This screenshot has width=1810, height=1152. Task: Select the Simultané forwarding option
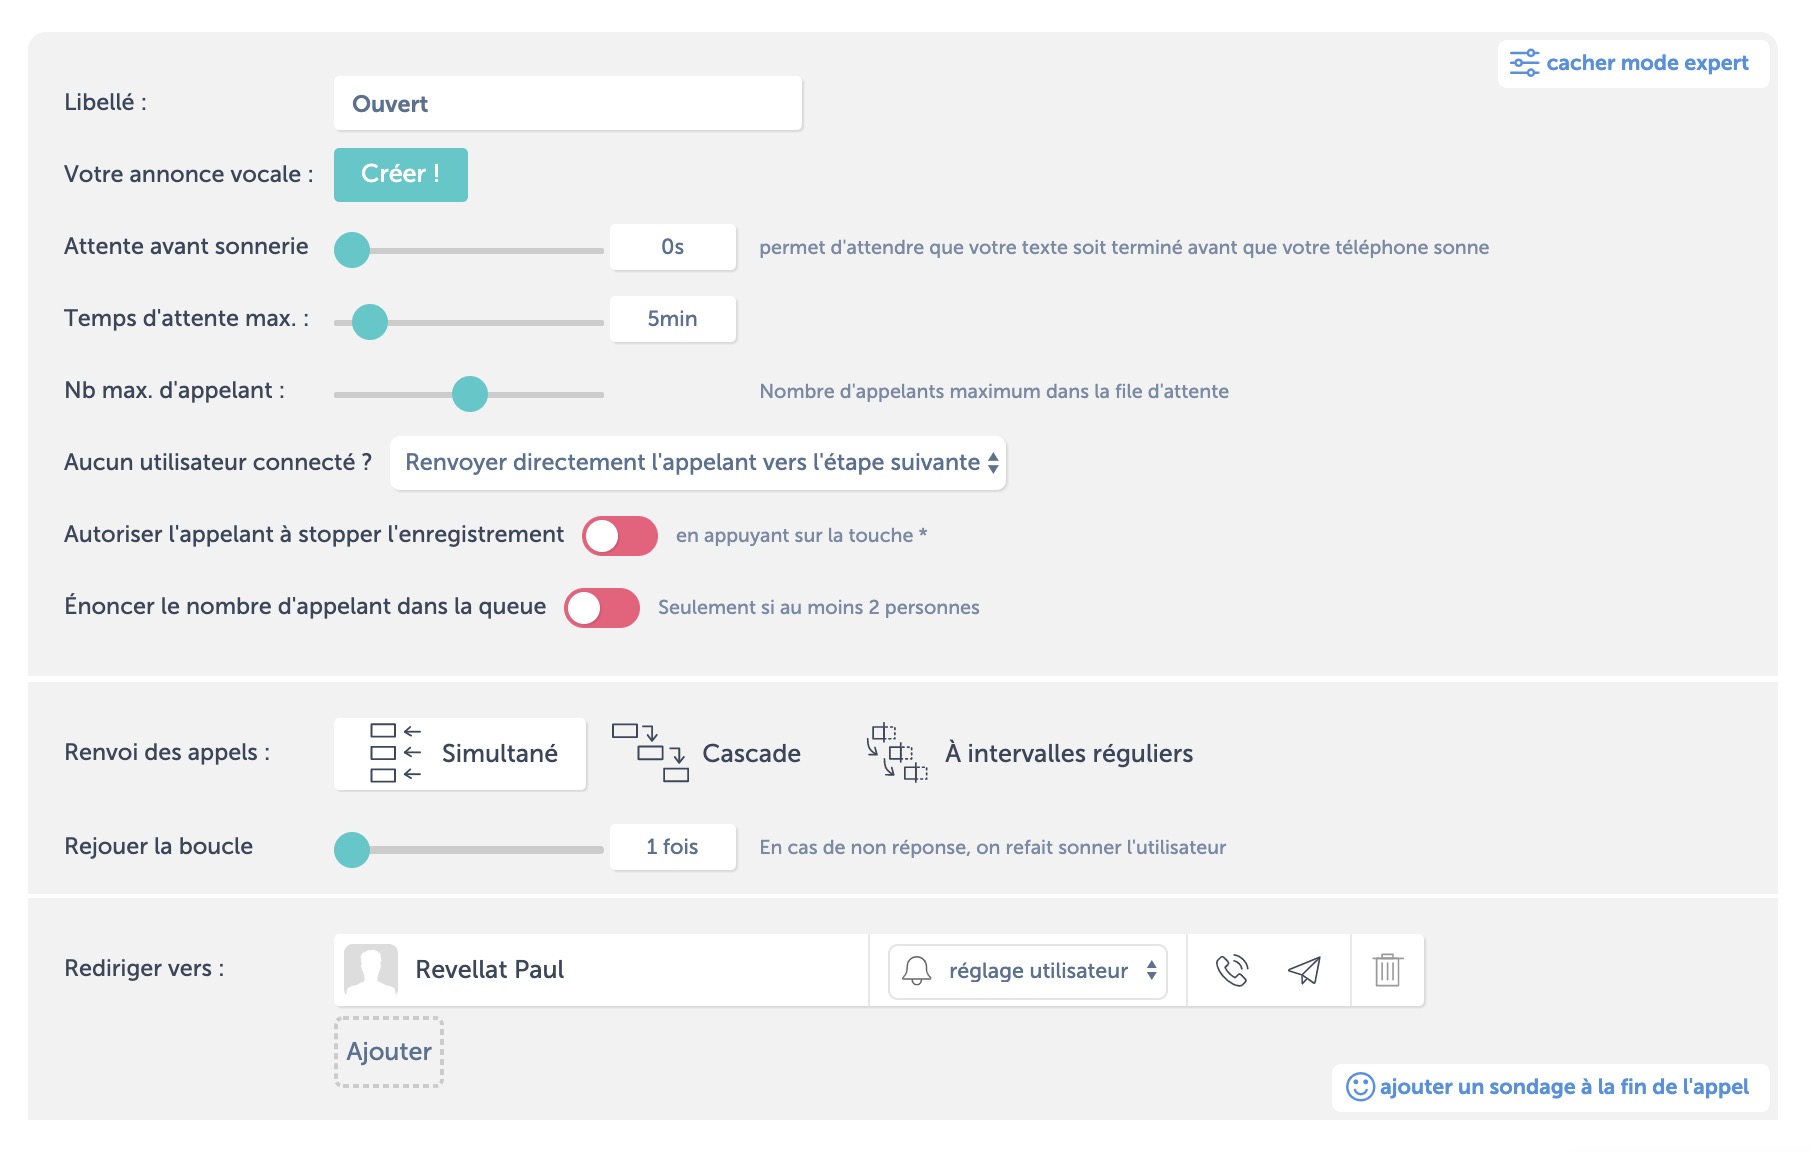(x=460, y=754)
